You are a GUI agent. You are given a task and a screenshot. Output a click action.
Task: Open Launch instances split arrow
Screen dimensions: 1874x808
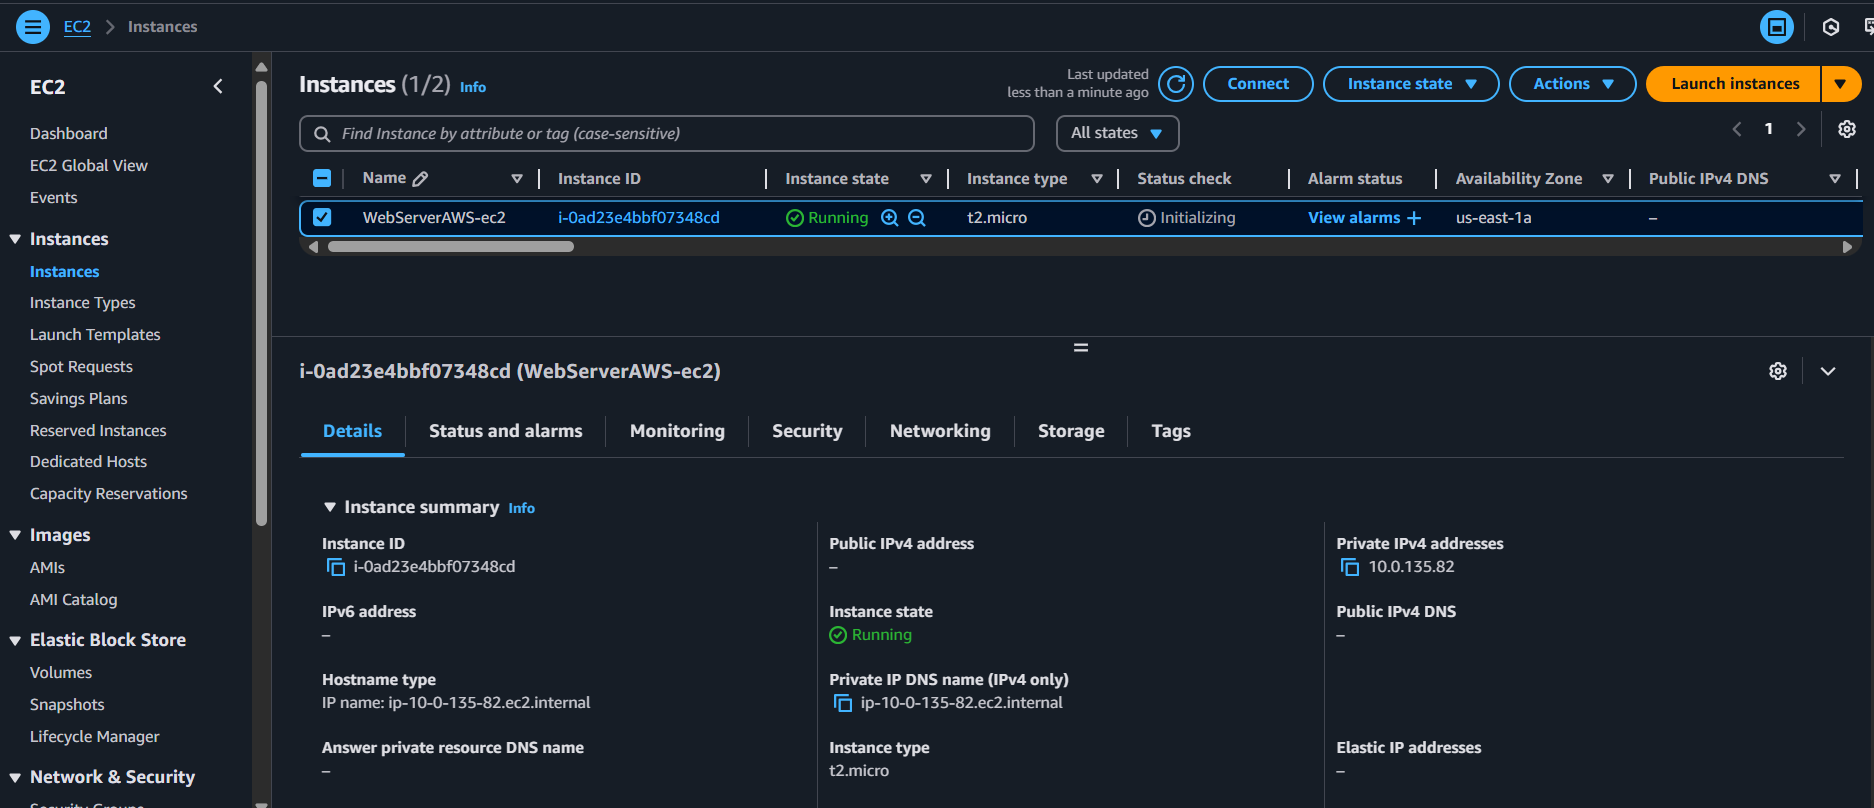coord(1841,84)
